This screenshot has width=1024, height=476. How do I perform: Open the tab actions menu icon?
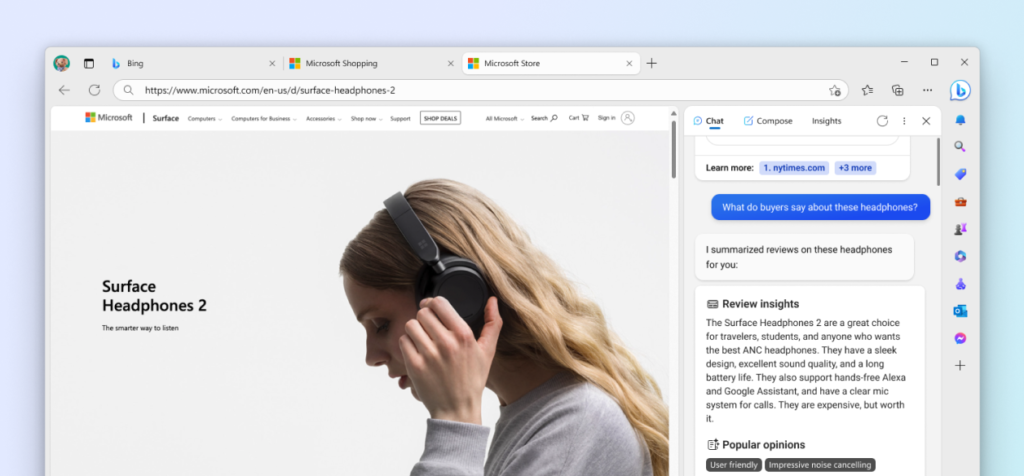[89, 63]
